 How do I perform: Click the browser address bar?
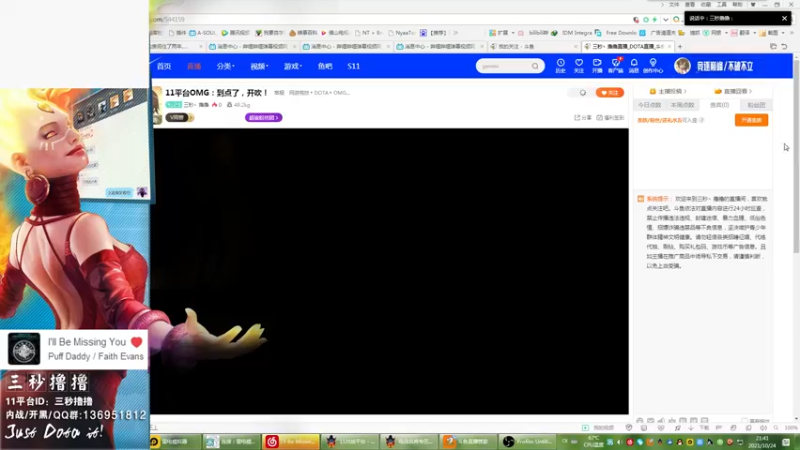(388, 19)
